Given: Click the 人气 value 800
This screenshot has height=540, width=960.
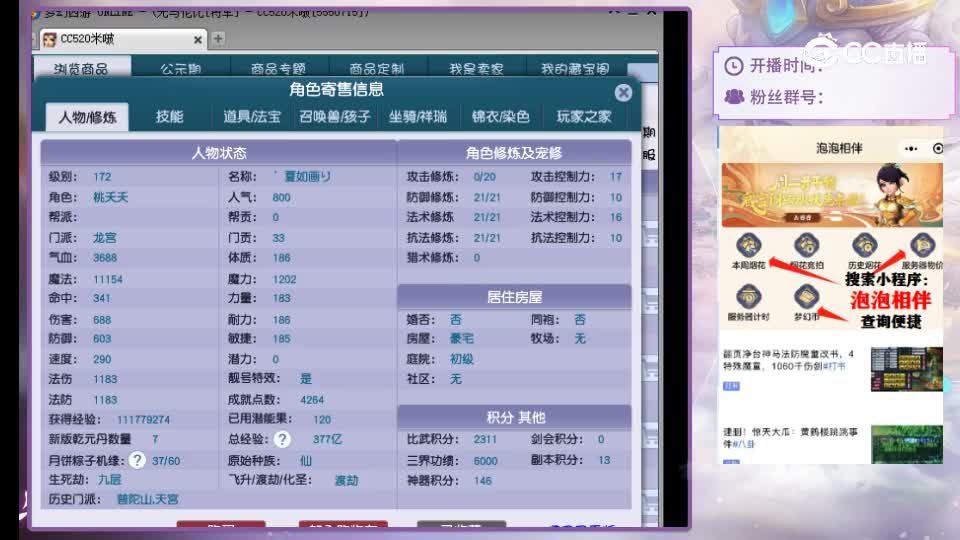Looking at the screenshot, I should (281, 197).
